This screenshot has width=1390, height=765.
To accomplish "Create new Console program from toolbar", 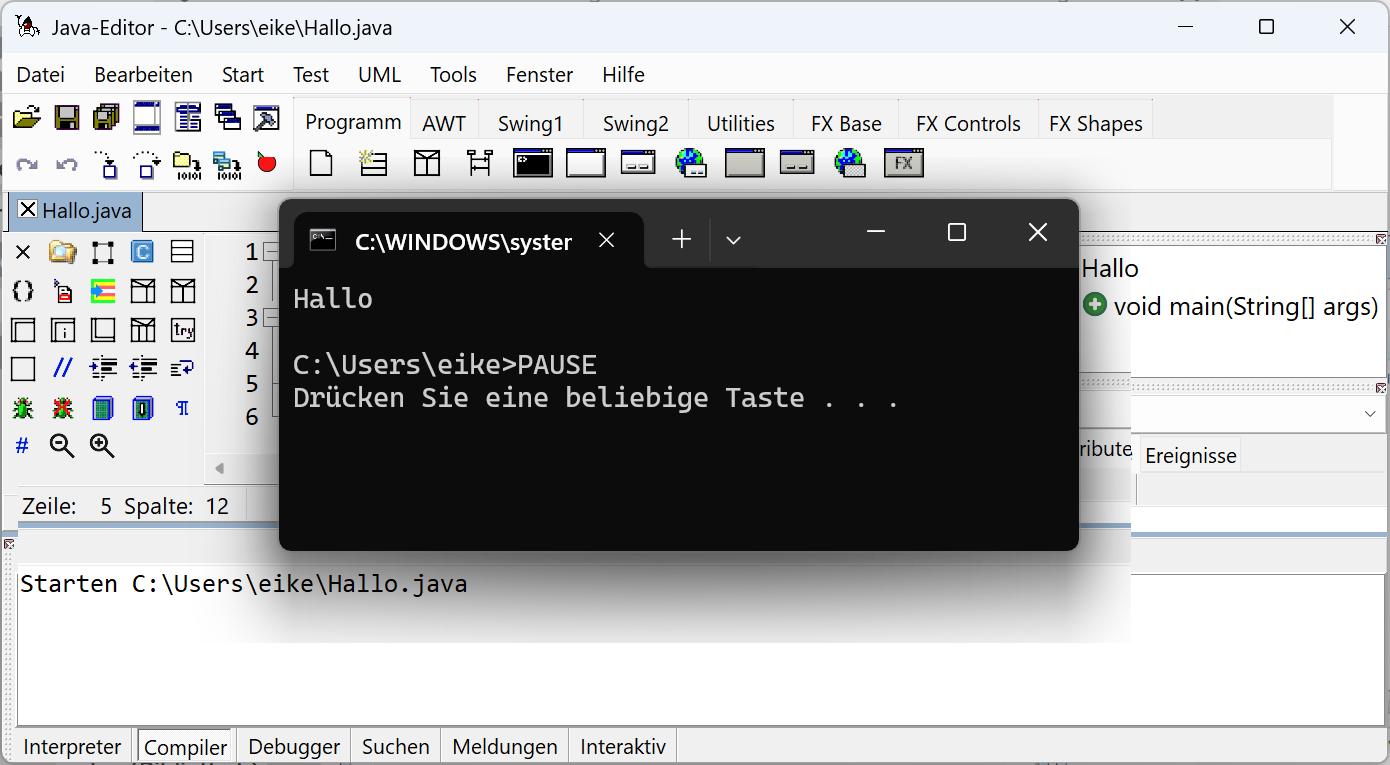I will pyautogui.click(x=533, y=163).
